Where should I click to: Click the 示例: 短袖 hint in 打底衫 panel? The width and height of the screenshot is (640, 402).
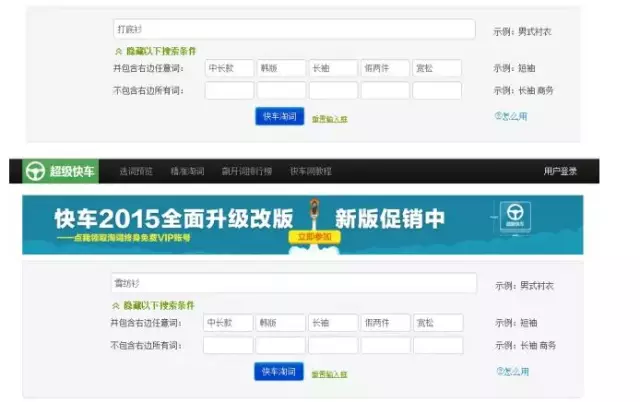(x=514, y=68)
